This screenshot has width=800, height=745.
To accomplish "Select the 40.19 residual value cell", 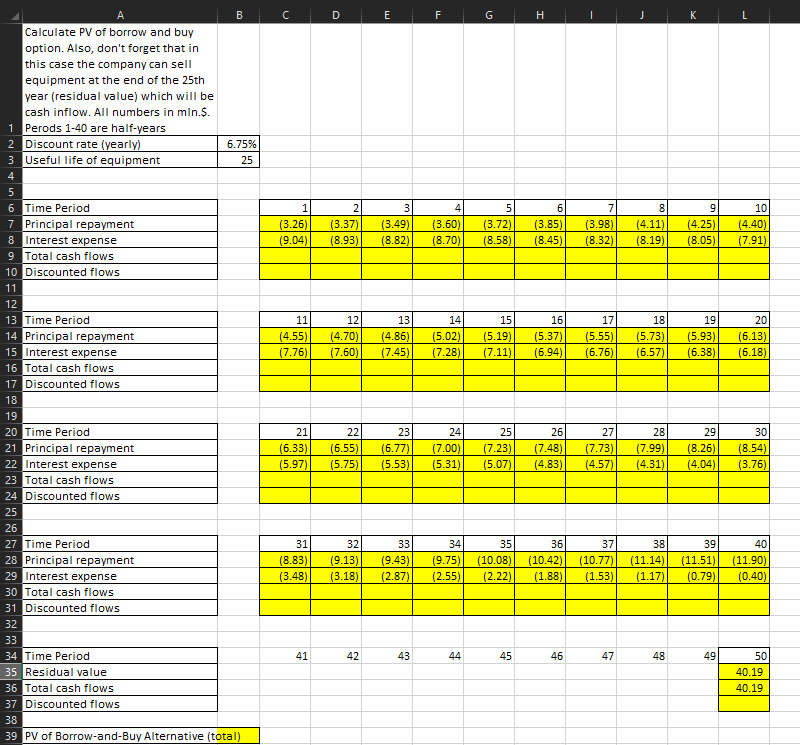I will (x=744, y=672).
